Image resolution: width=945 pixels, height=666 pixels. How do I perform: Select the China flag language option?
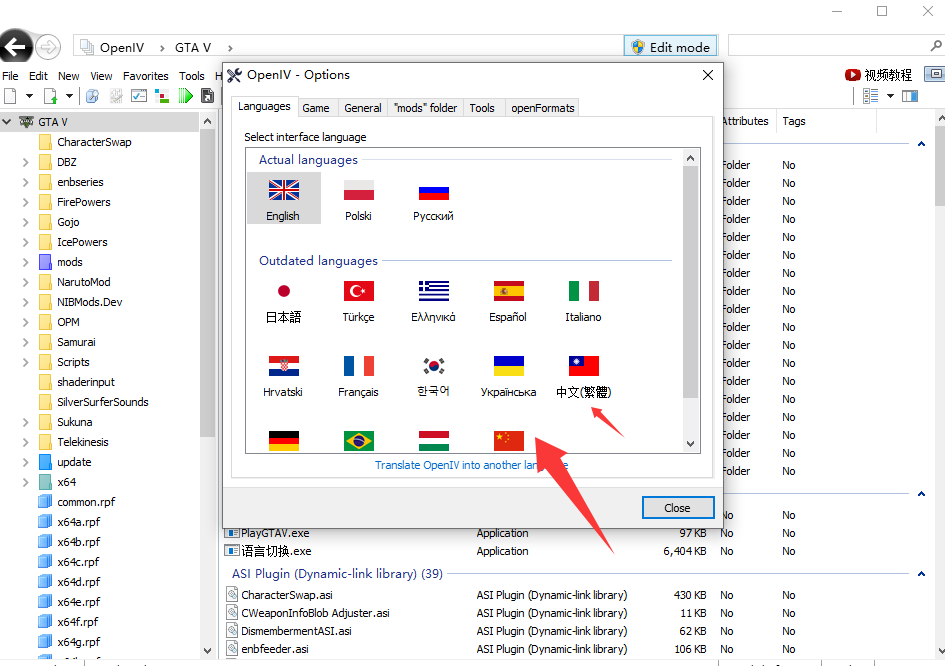(x=508, y=441)
